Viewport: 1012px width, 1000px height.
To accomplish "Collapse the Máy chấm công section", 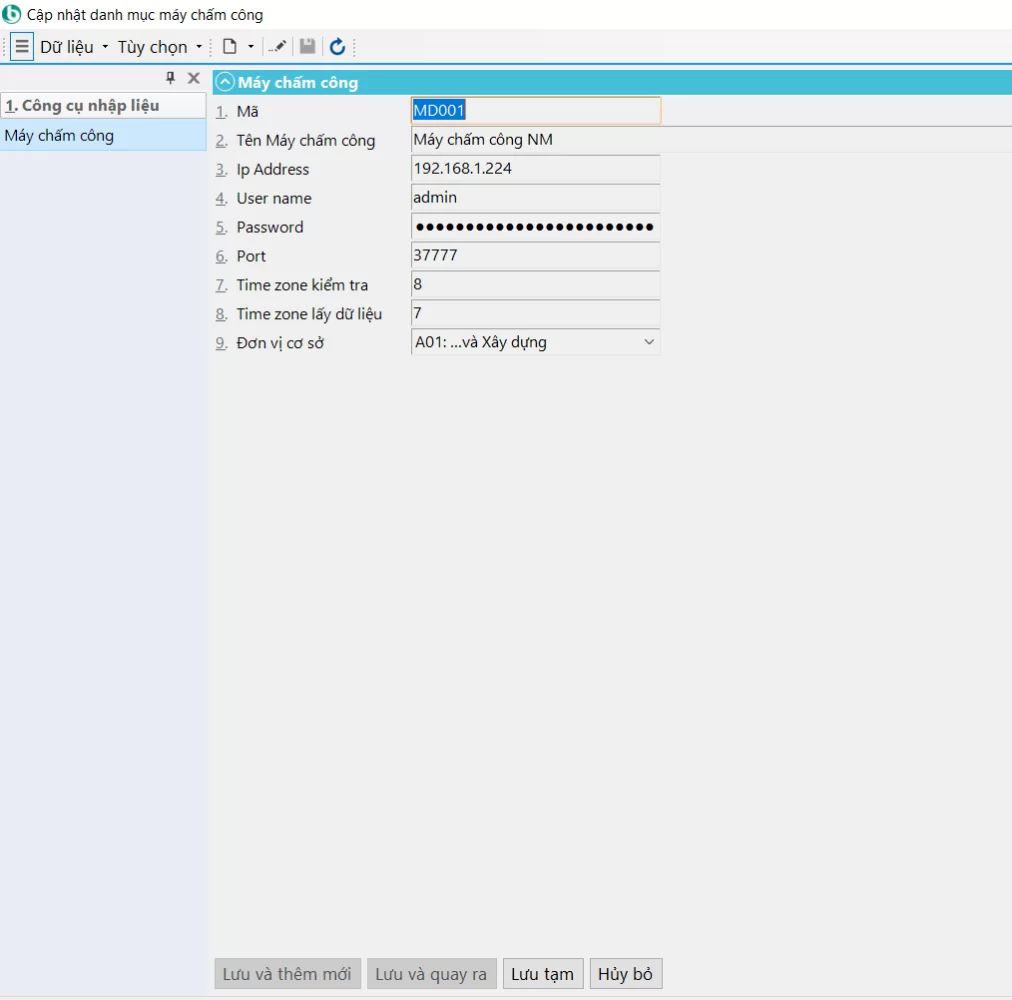I will click(x=226, y=83).
